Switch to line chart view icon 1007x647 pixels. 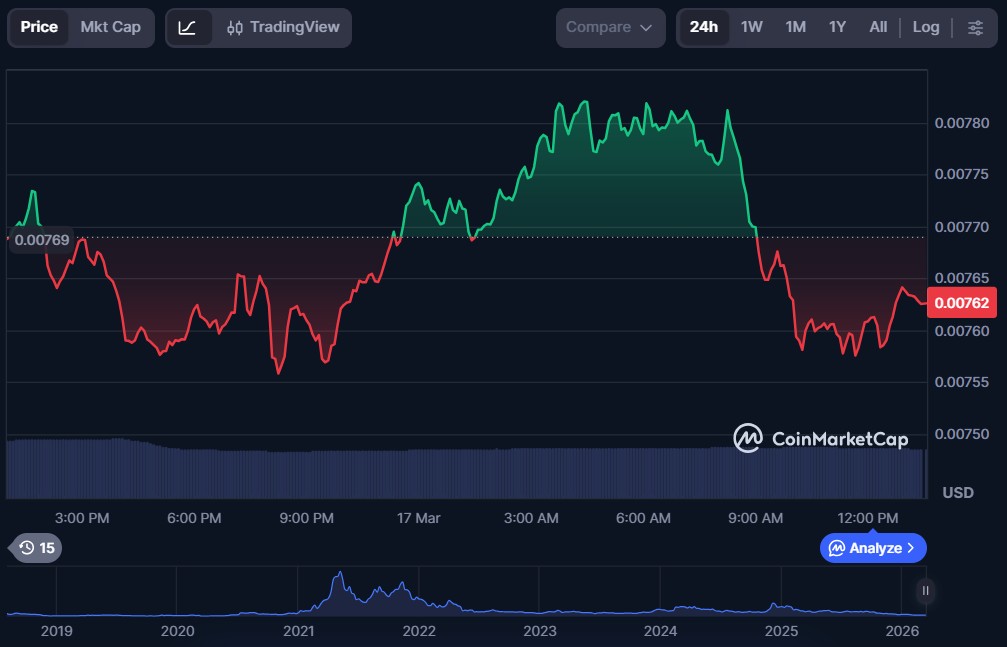click(188, 27)
